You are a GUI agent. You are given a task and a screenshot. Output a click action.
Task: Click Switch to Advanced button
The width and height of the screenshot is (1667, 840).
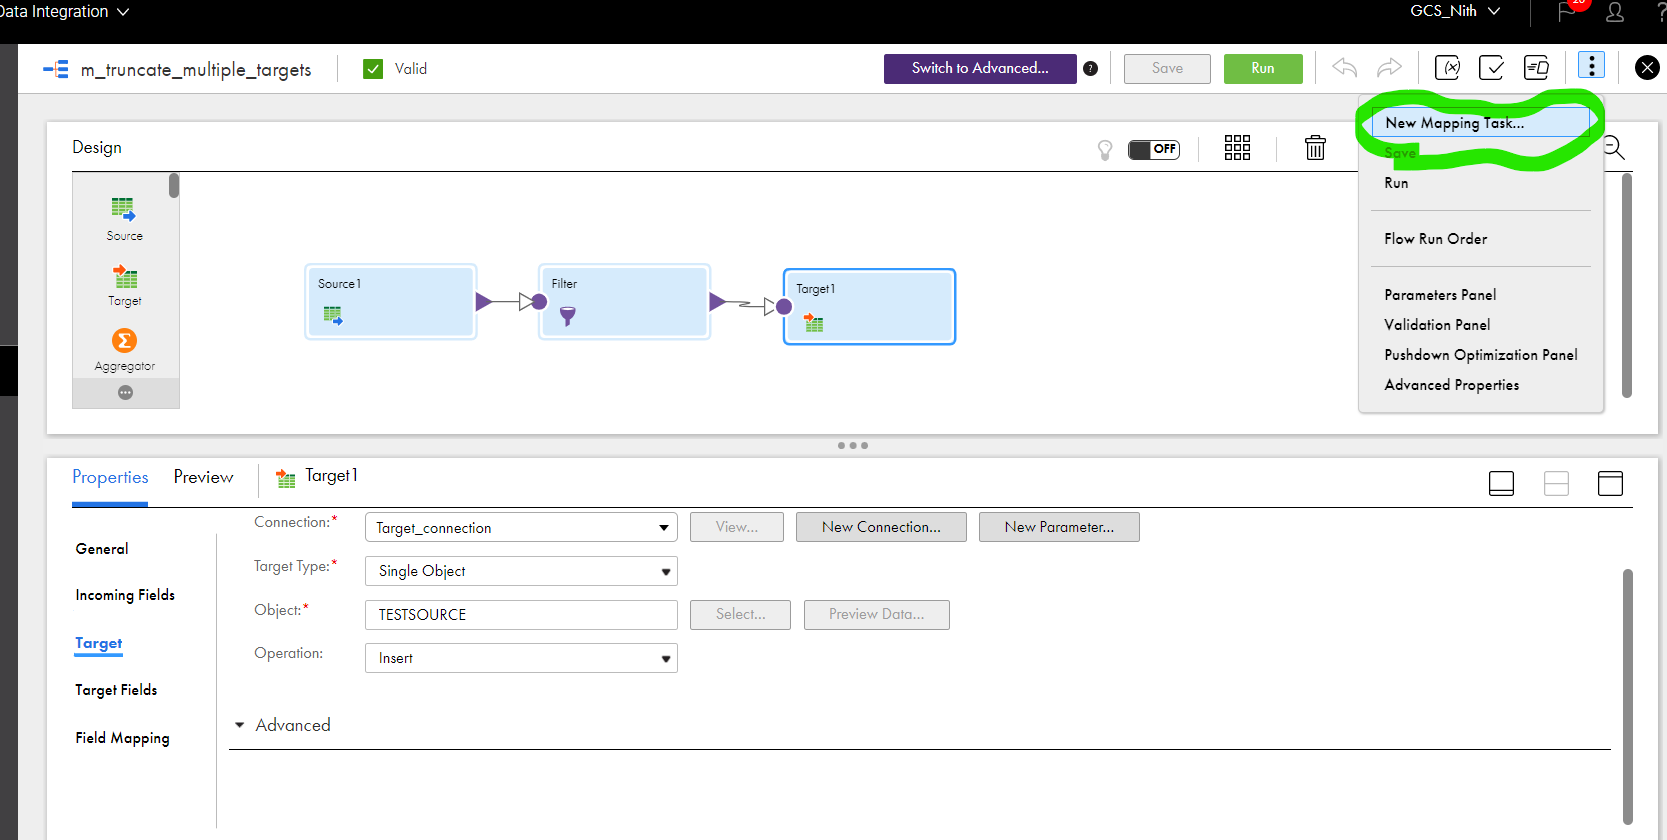pos(980,68)
